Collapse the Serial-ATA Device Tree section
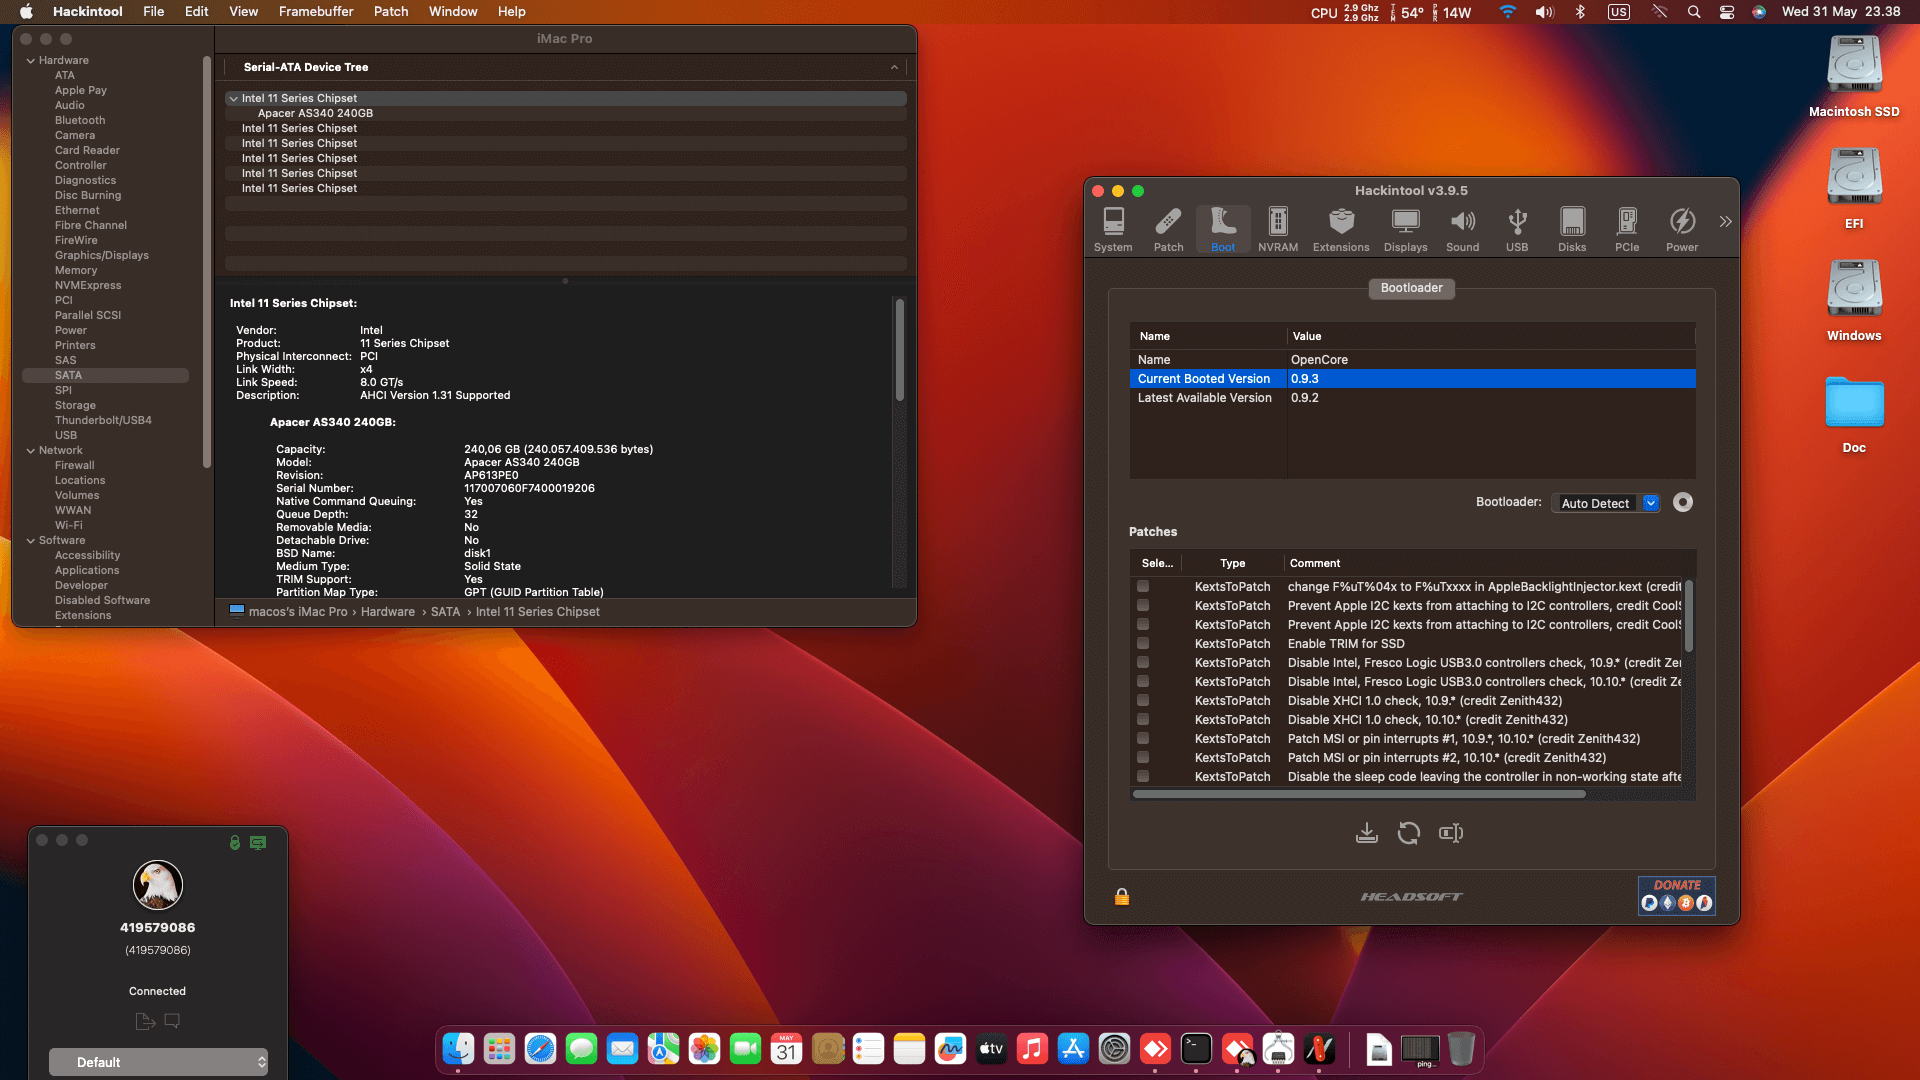Image resolution: width=1920 pixels, height=1080 pixels. coord(894,67)
